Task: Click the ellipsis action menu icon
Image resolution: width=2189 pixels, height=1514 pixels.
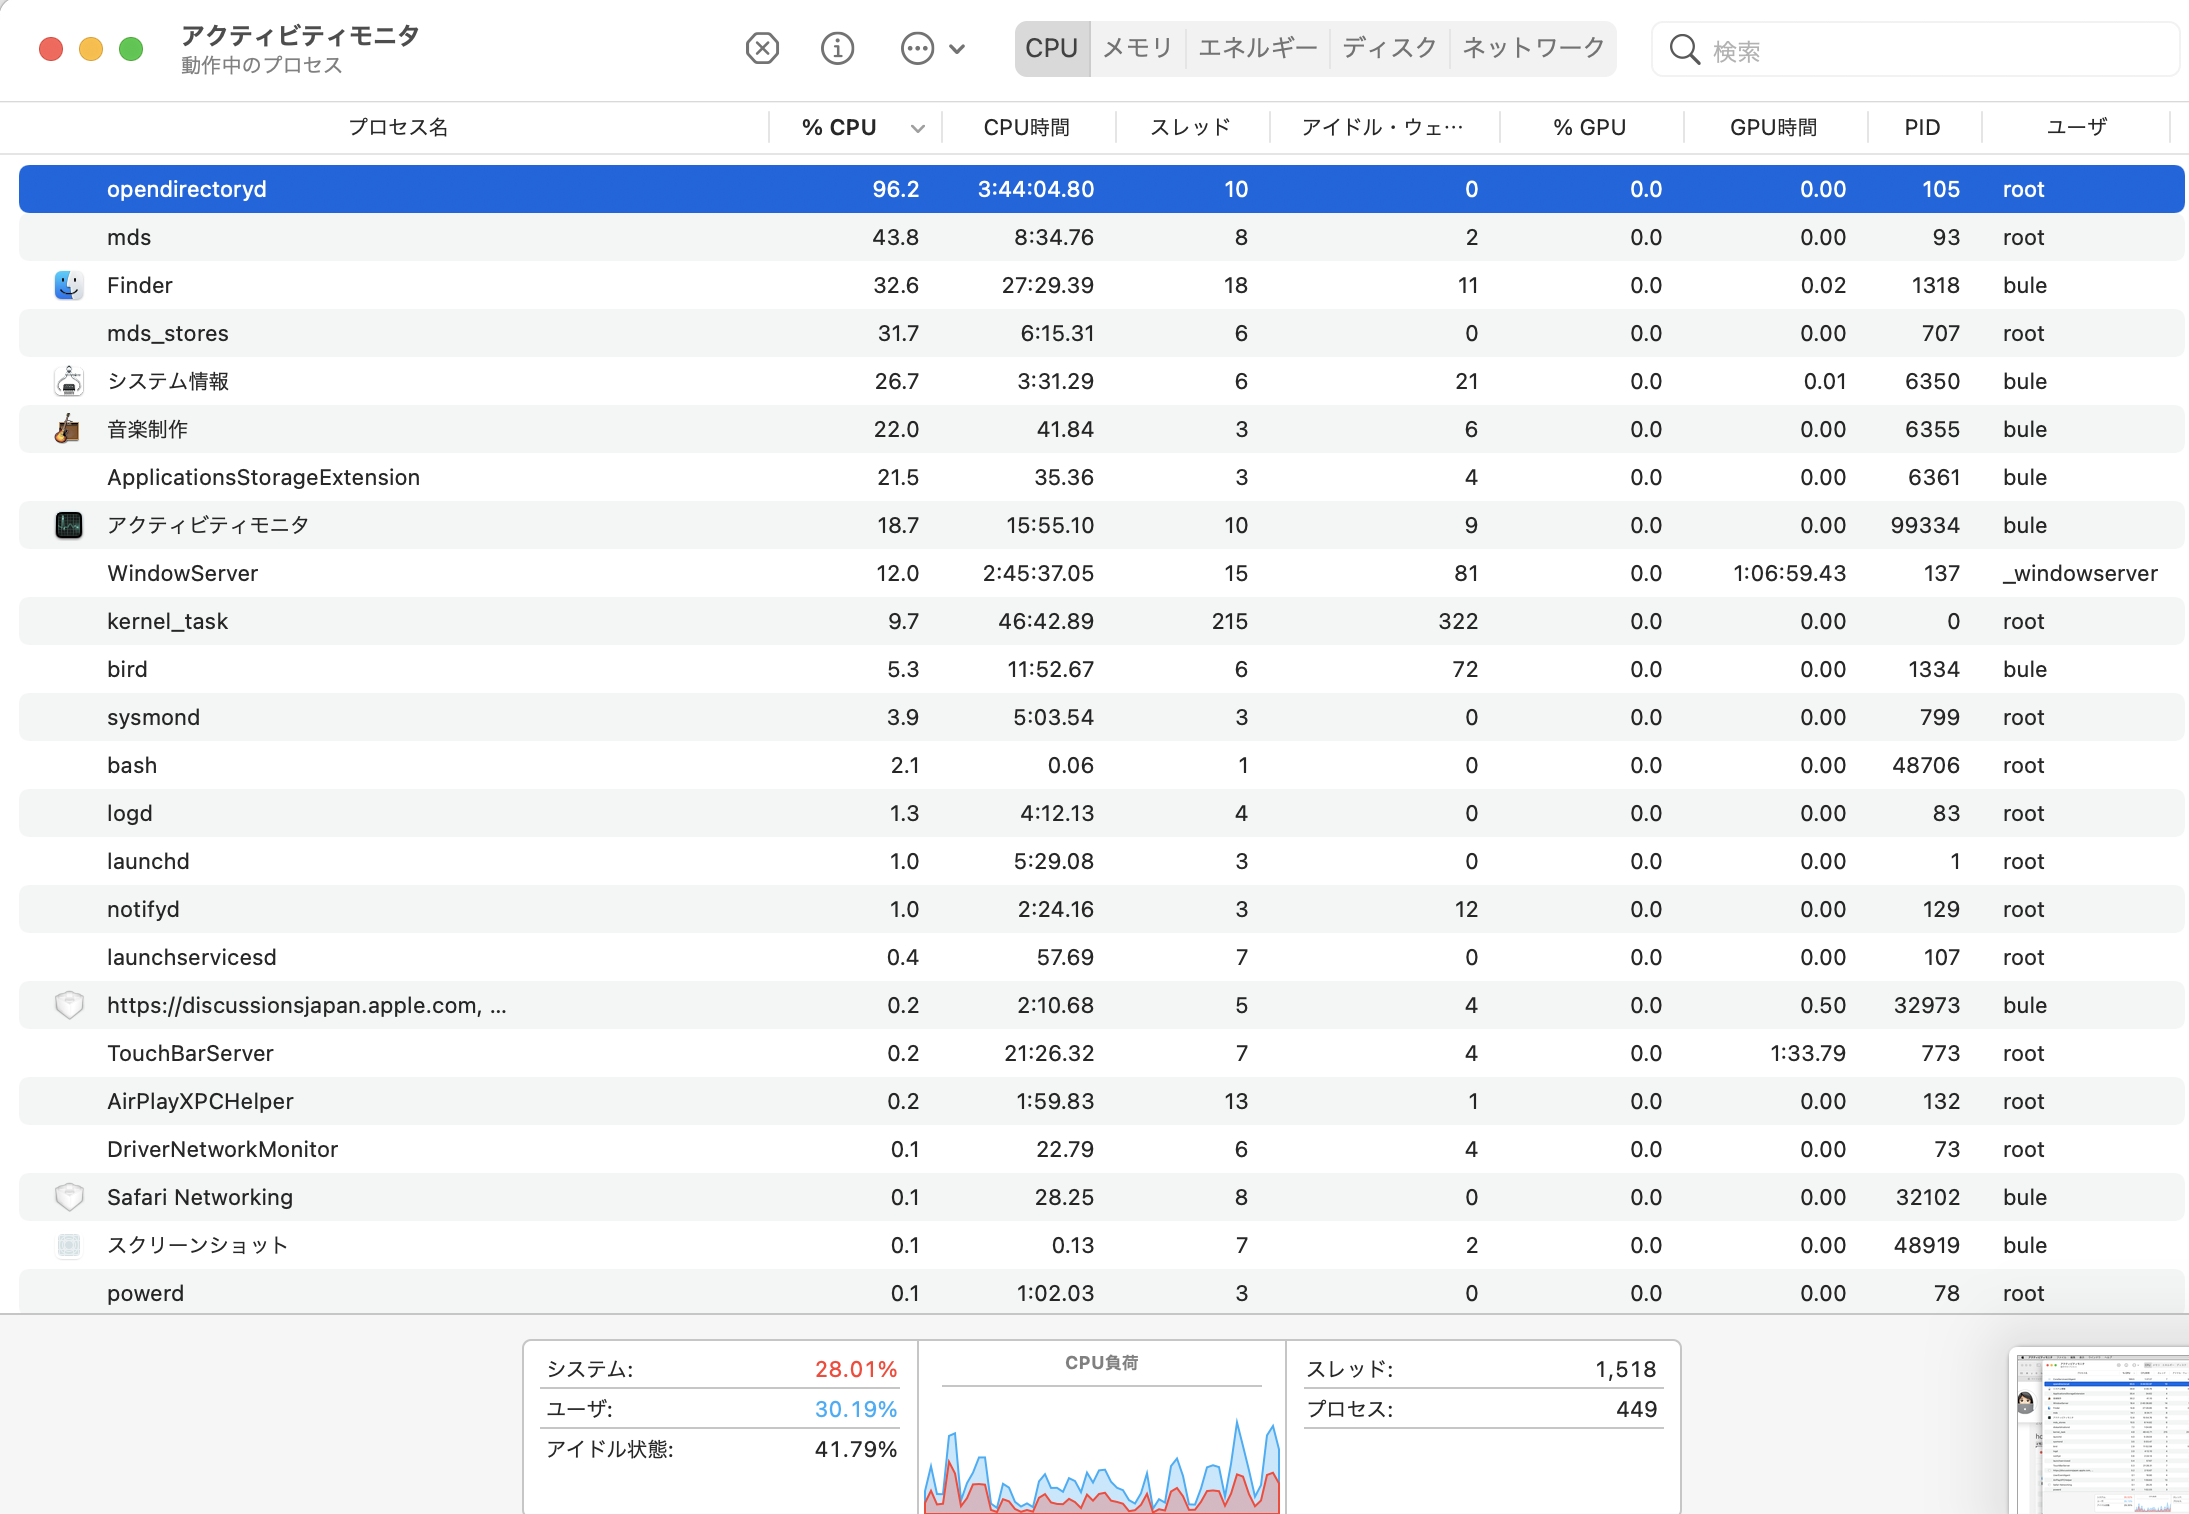Action: click(916, 48)
